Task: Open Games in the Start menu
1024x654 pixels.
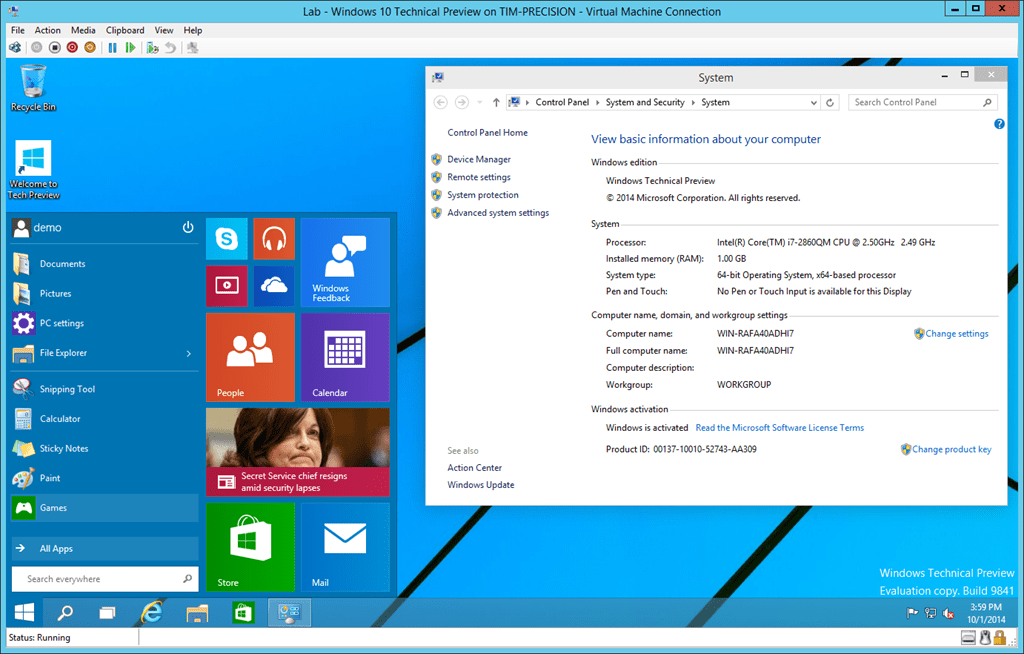Action: coord(105,508)
